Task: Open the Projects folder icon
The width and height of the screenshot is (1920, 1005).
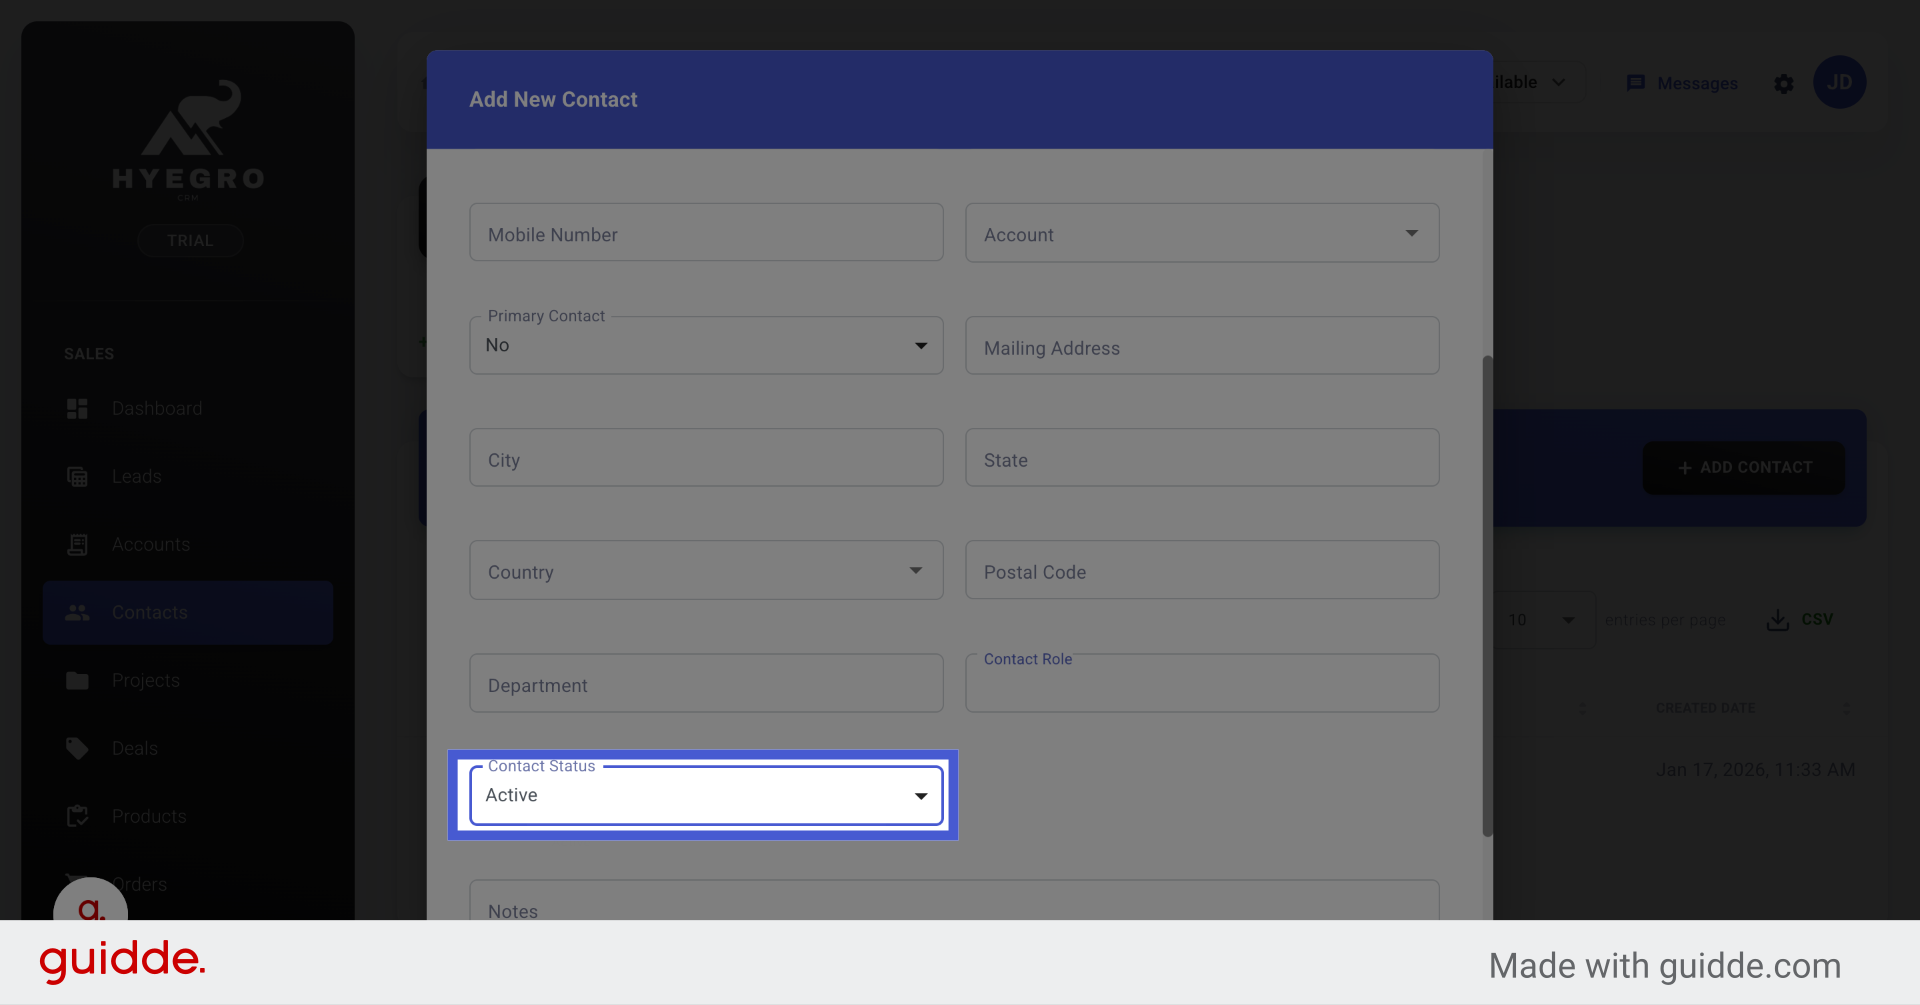Action: pyautogui.click(x=77, y=680)
